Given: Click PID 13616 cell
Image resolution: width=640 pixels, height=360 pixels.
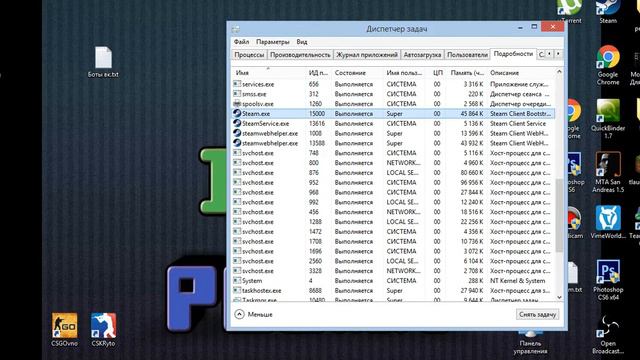Looking at the screenshot, I should (317, 123).
